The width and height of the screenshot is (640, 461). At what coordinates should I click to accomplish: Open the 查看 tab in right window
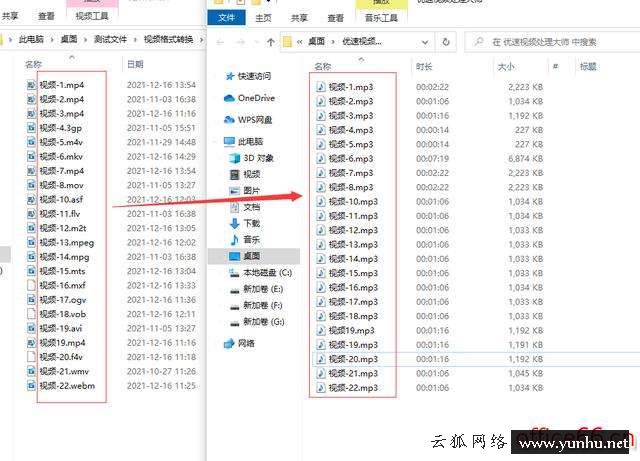[336, 18]
